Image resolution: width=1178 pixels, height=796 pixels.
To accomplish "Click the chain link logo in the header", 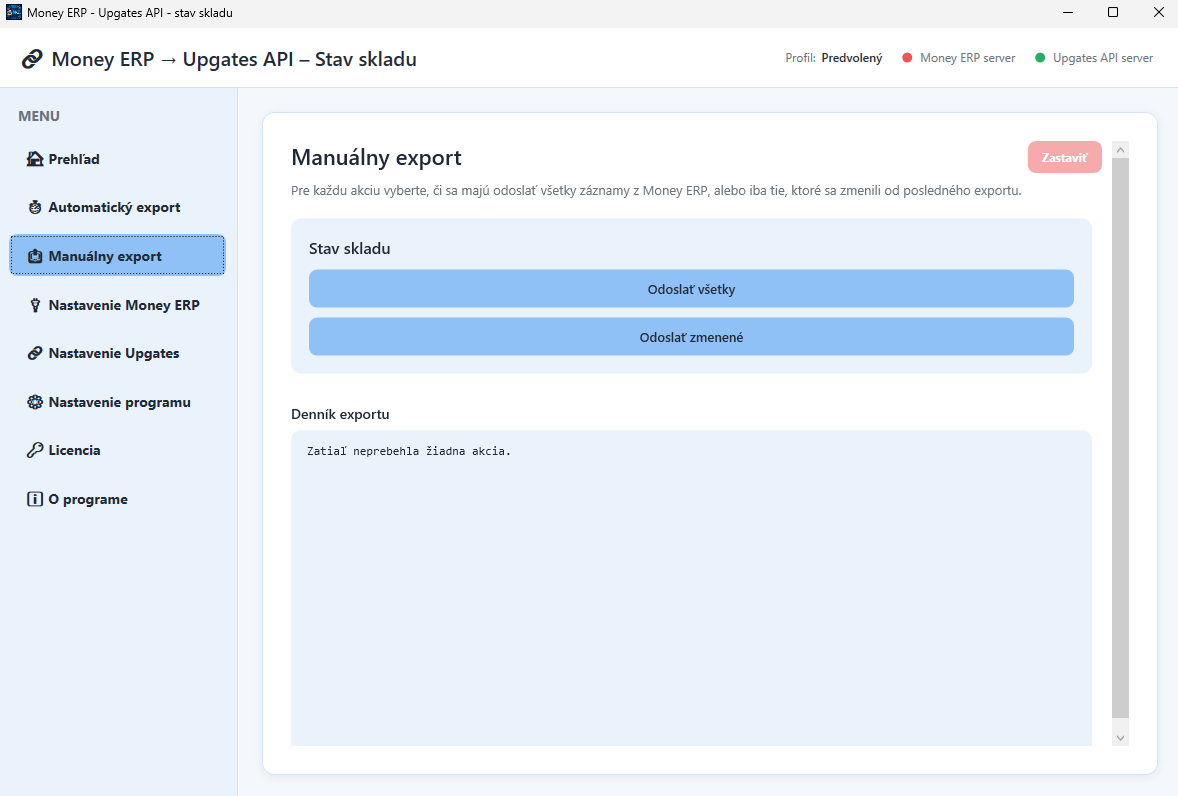I will point(32,59).
